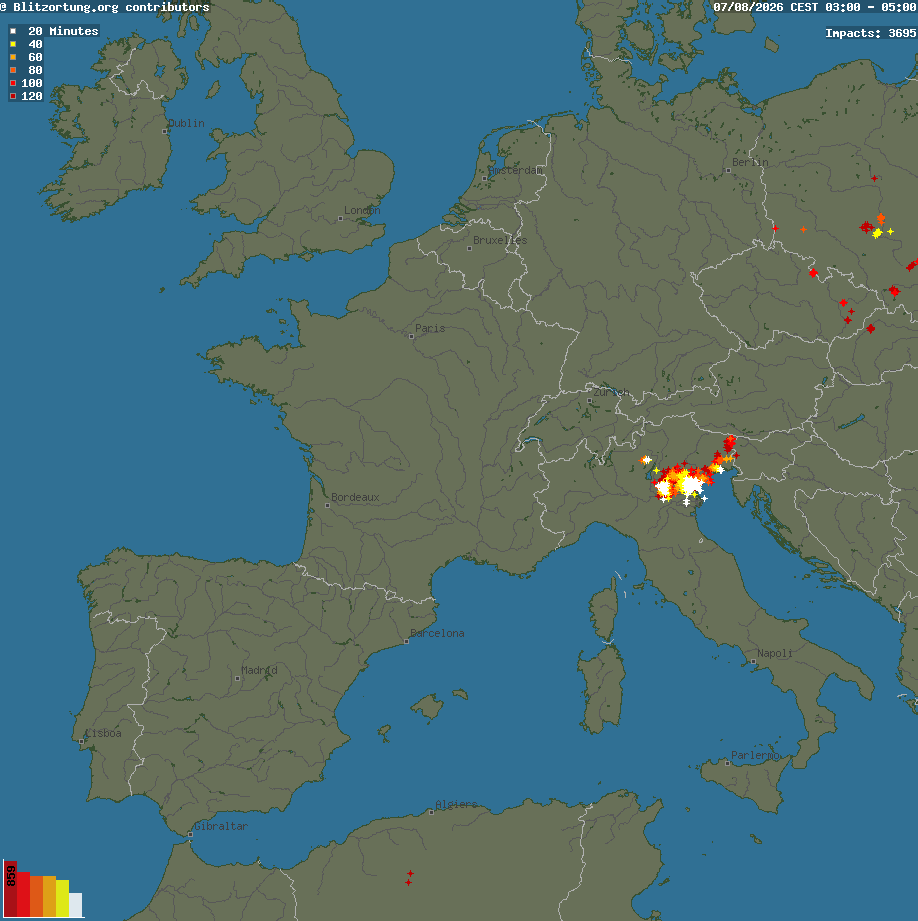Viewport: 918px width, 921px height.
Task: Select the Madrid city label
Action: coord(259,670)
